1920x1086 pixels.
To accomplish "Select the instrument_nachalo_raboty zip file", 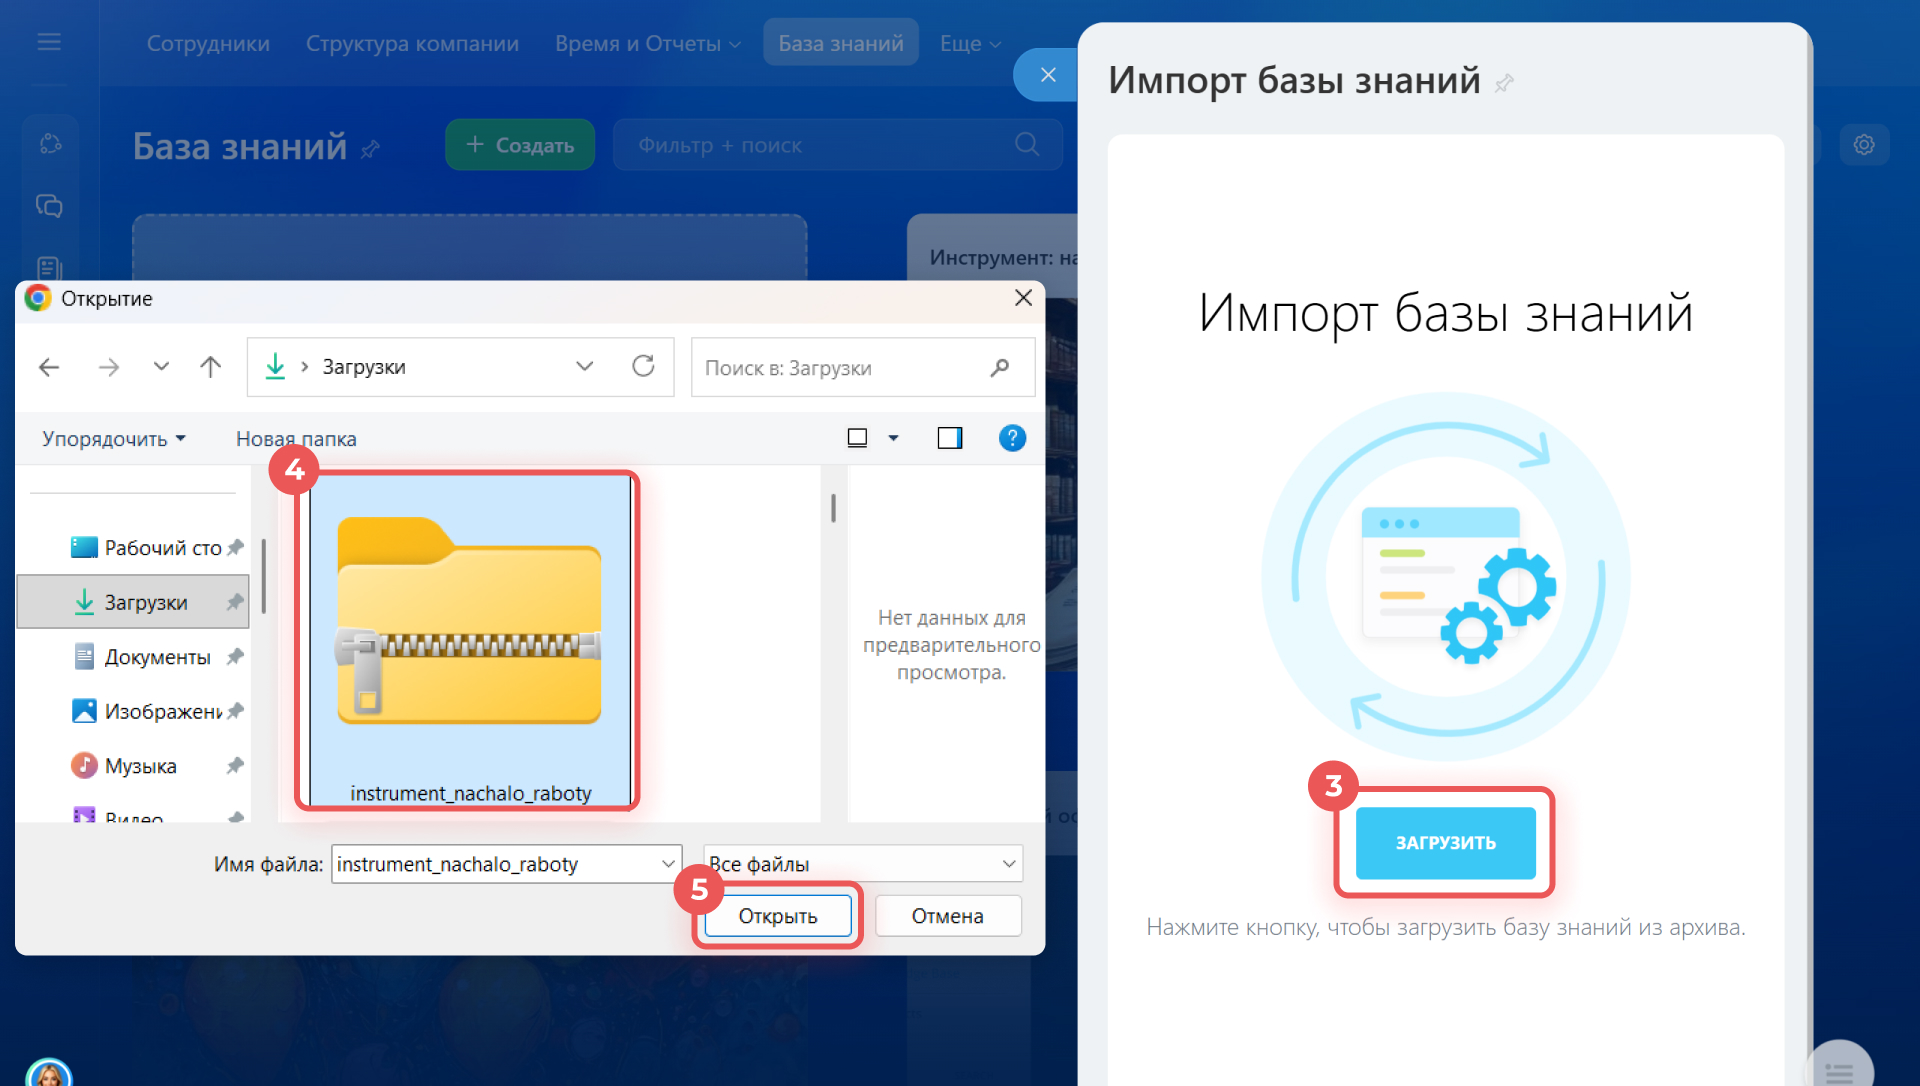I will point(470,640).
